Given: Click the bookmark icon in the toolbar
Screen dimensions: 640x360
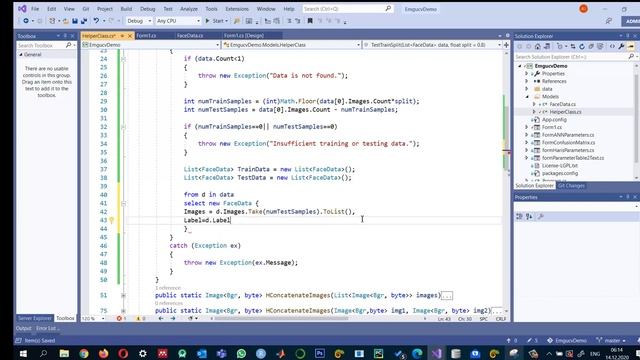Looking at the screenshot, I should tap(310, 21).
